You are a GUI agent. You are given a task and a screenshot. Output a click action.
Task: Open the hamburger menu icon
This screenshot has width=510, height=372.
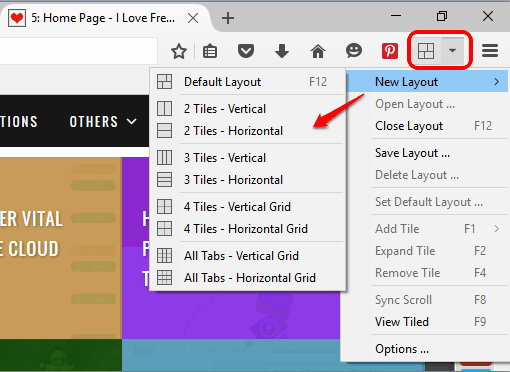490,51
